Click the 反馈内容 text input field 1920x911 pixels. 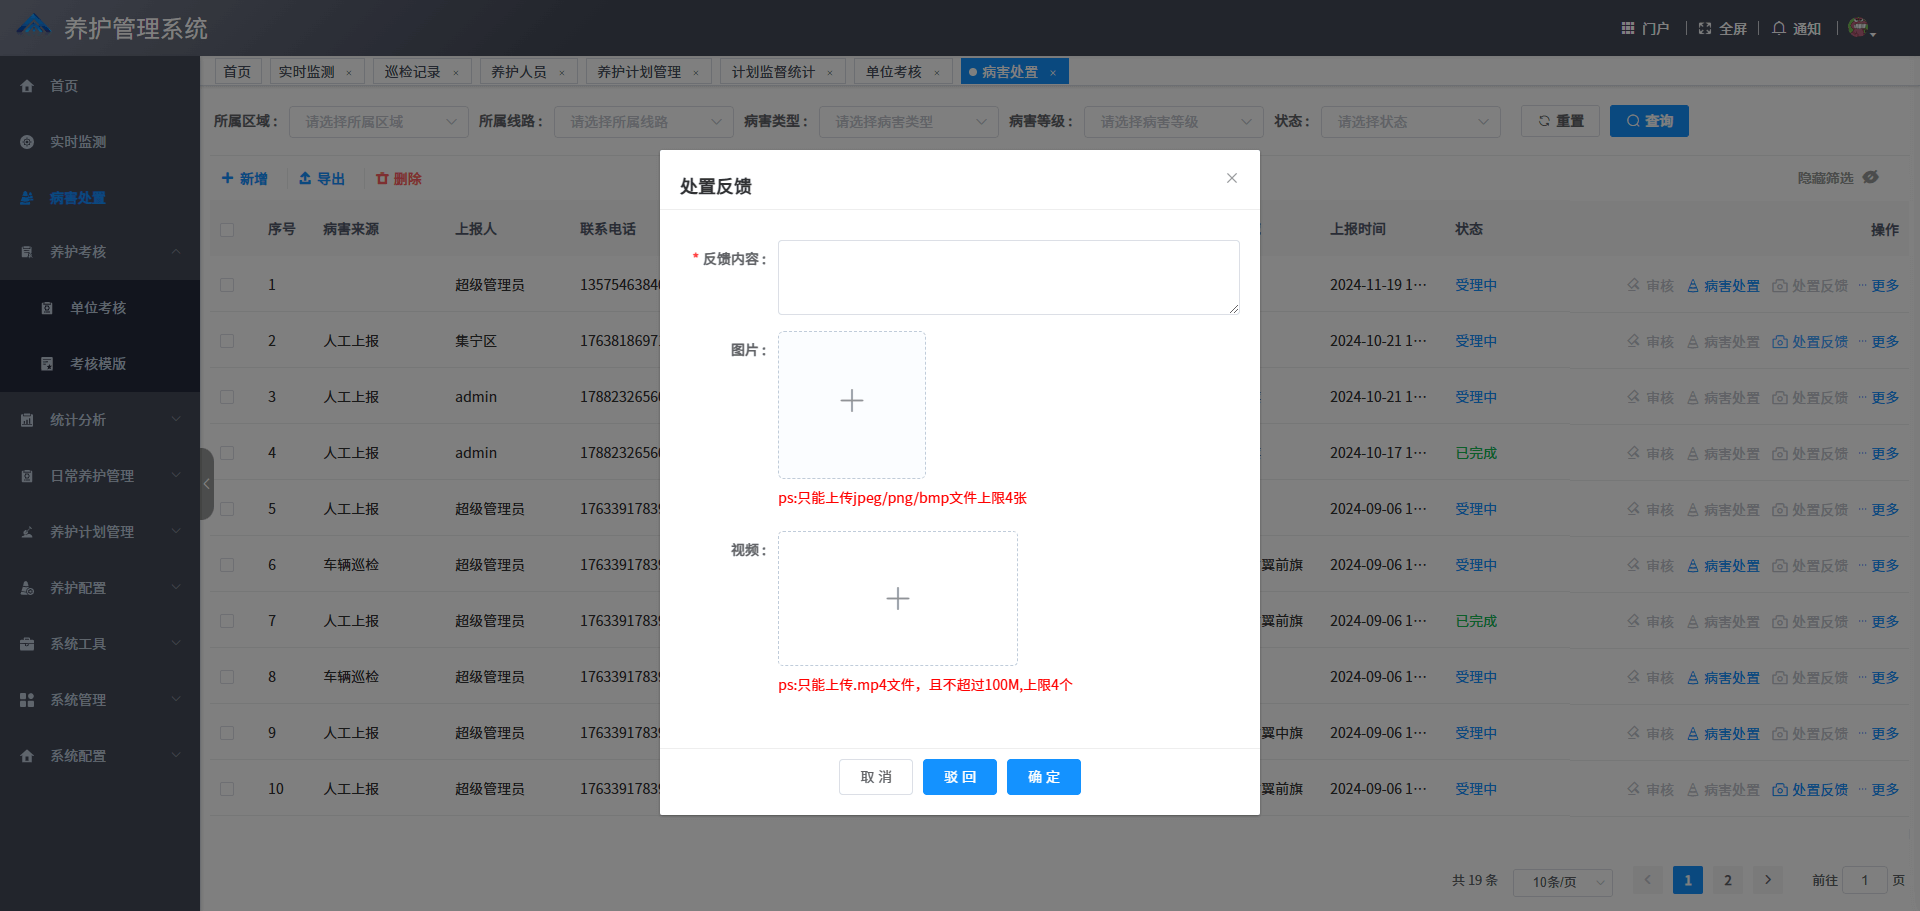click(x=1008, y=277)
